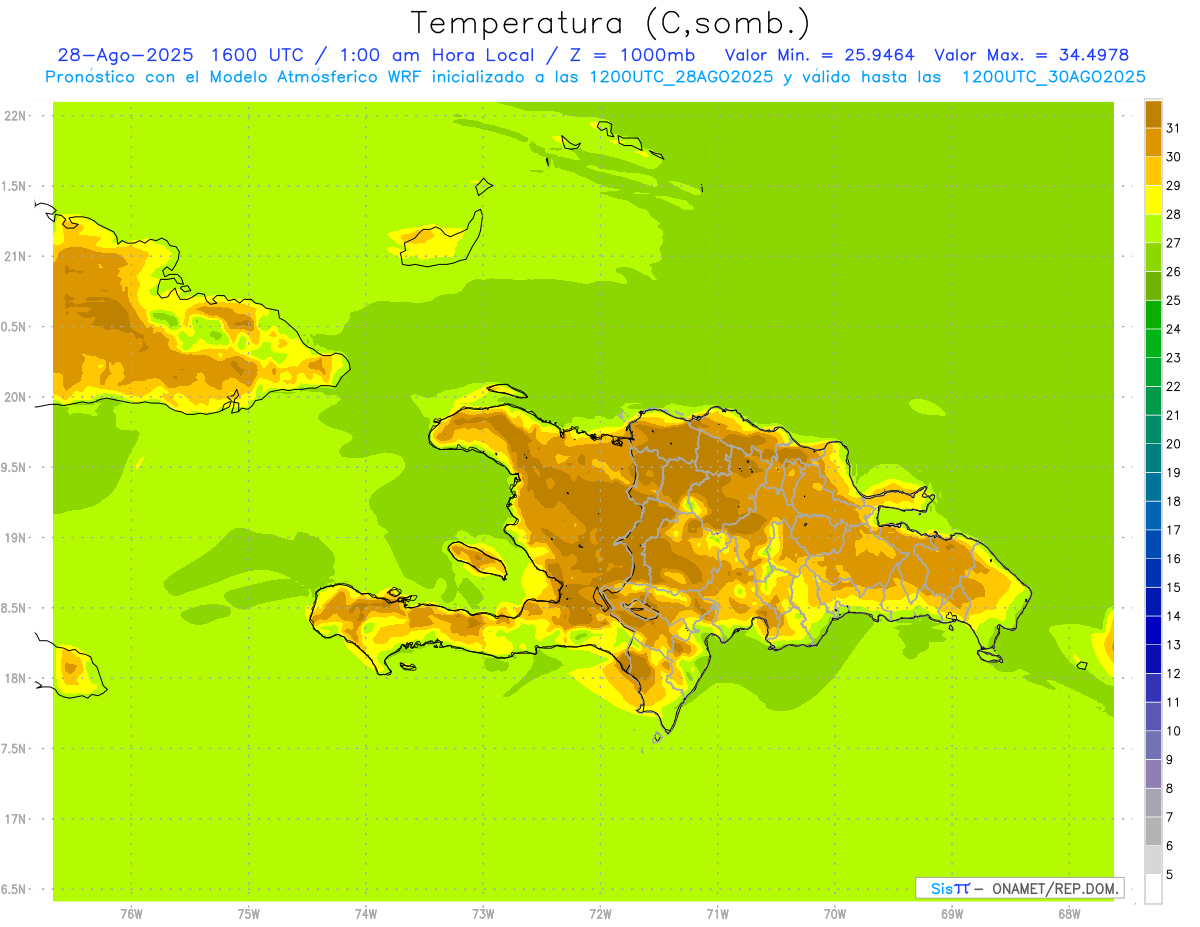The width and height of the screenshot is (1200, 927).
Task: Click the dark orange swatch above 31
Action: (1154, 115)
